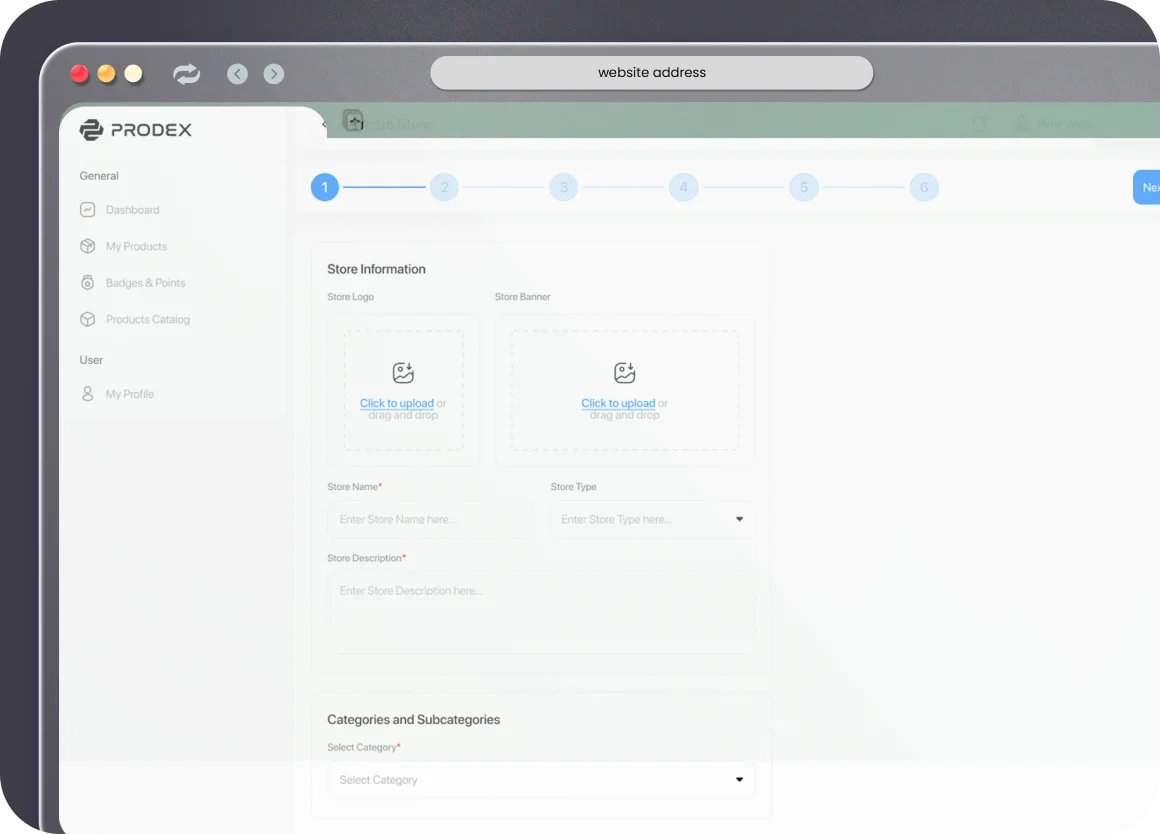Screen dimensions: 1160x834
Task: Click the Store Banner upload image icon
Action: point(625,373)
